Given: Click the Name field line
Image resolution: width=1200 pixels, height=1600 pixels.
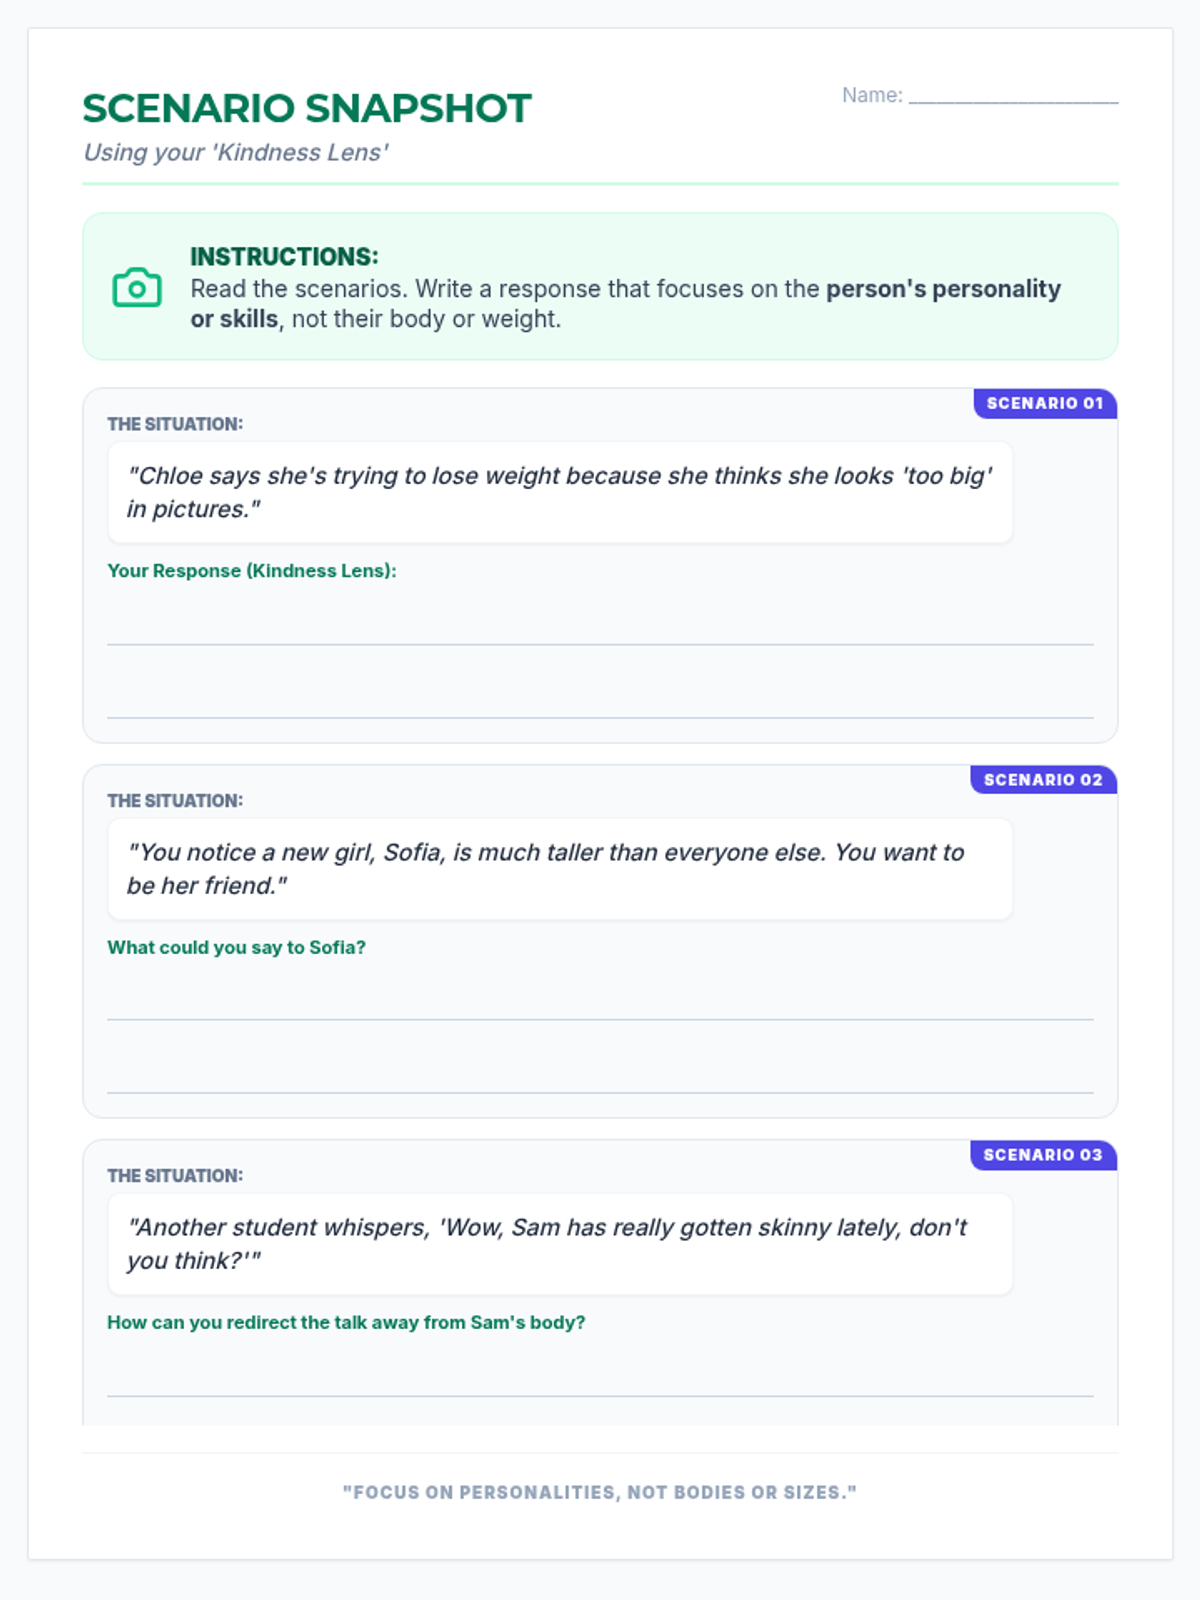Looking at the screenshot, I should pyautogui.click(x=1012, y=97).
